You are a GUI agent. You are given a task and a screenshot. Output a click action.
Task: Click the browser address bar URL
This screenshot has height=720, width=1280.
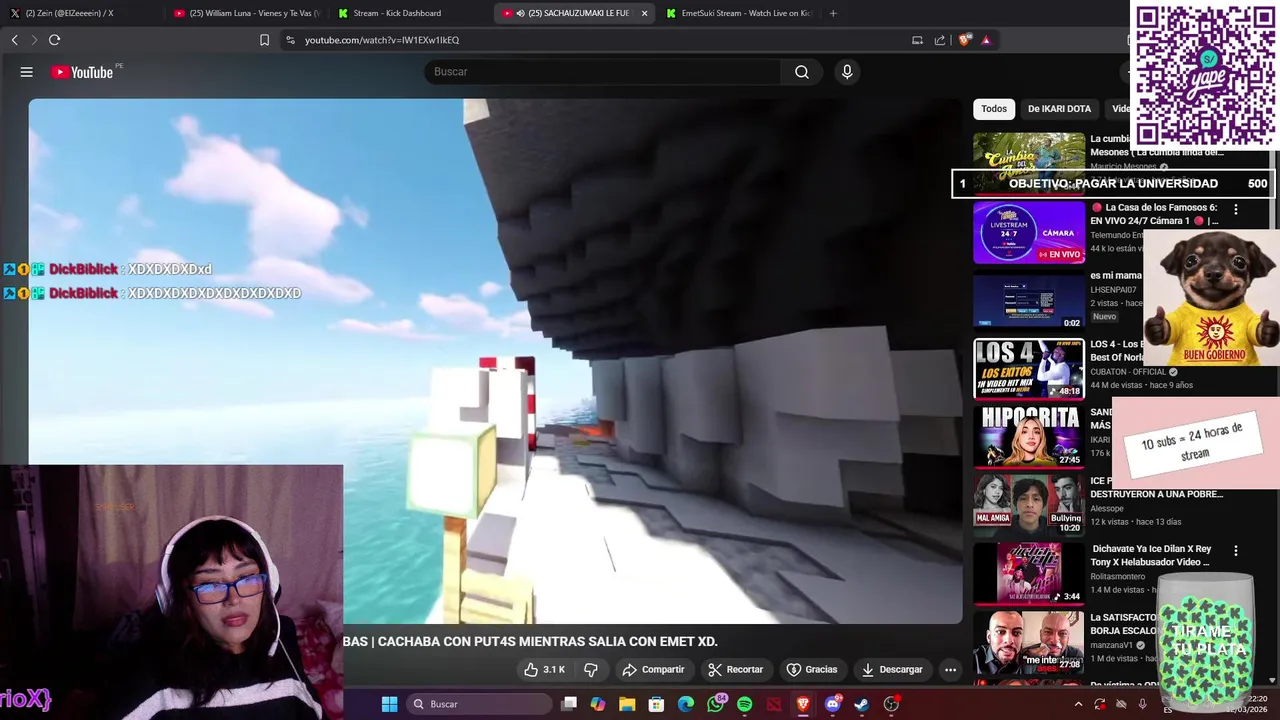pos(382,40)
